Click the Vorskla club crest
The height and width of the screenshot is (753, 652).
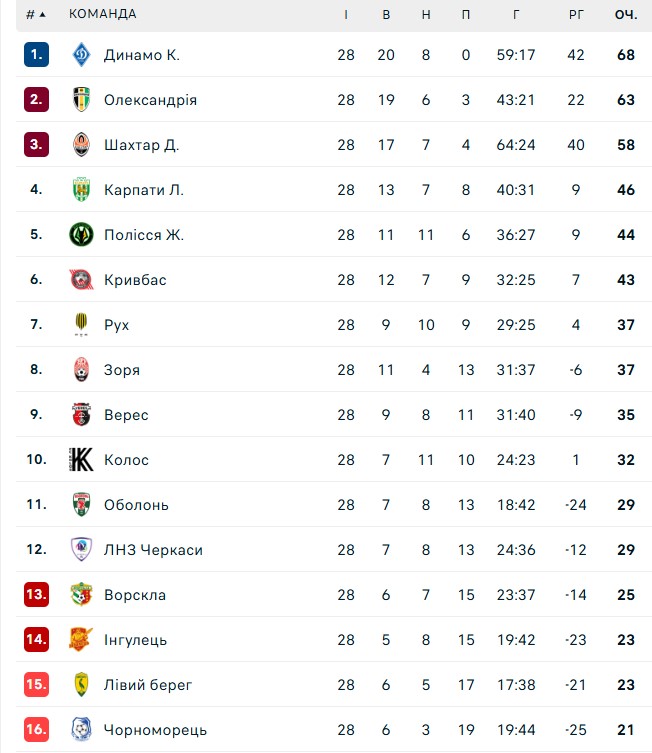(x=81, y=595)
